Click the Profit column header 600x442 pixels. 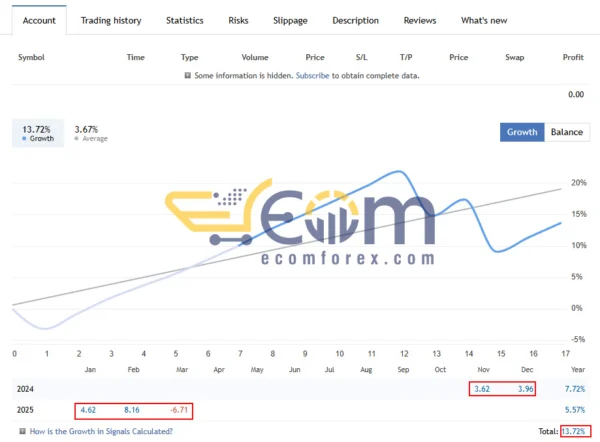pyautogui.click(x=573, y=57)
